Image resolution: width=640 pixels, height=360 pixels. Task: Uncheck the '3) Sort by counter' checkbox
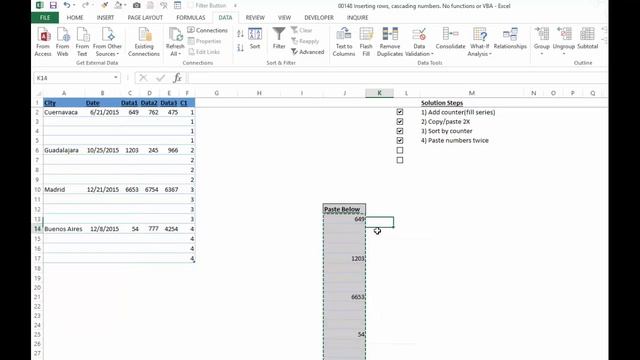tap(400, 131)
